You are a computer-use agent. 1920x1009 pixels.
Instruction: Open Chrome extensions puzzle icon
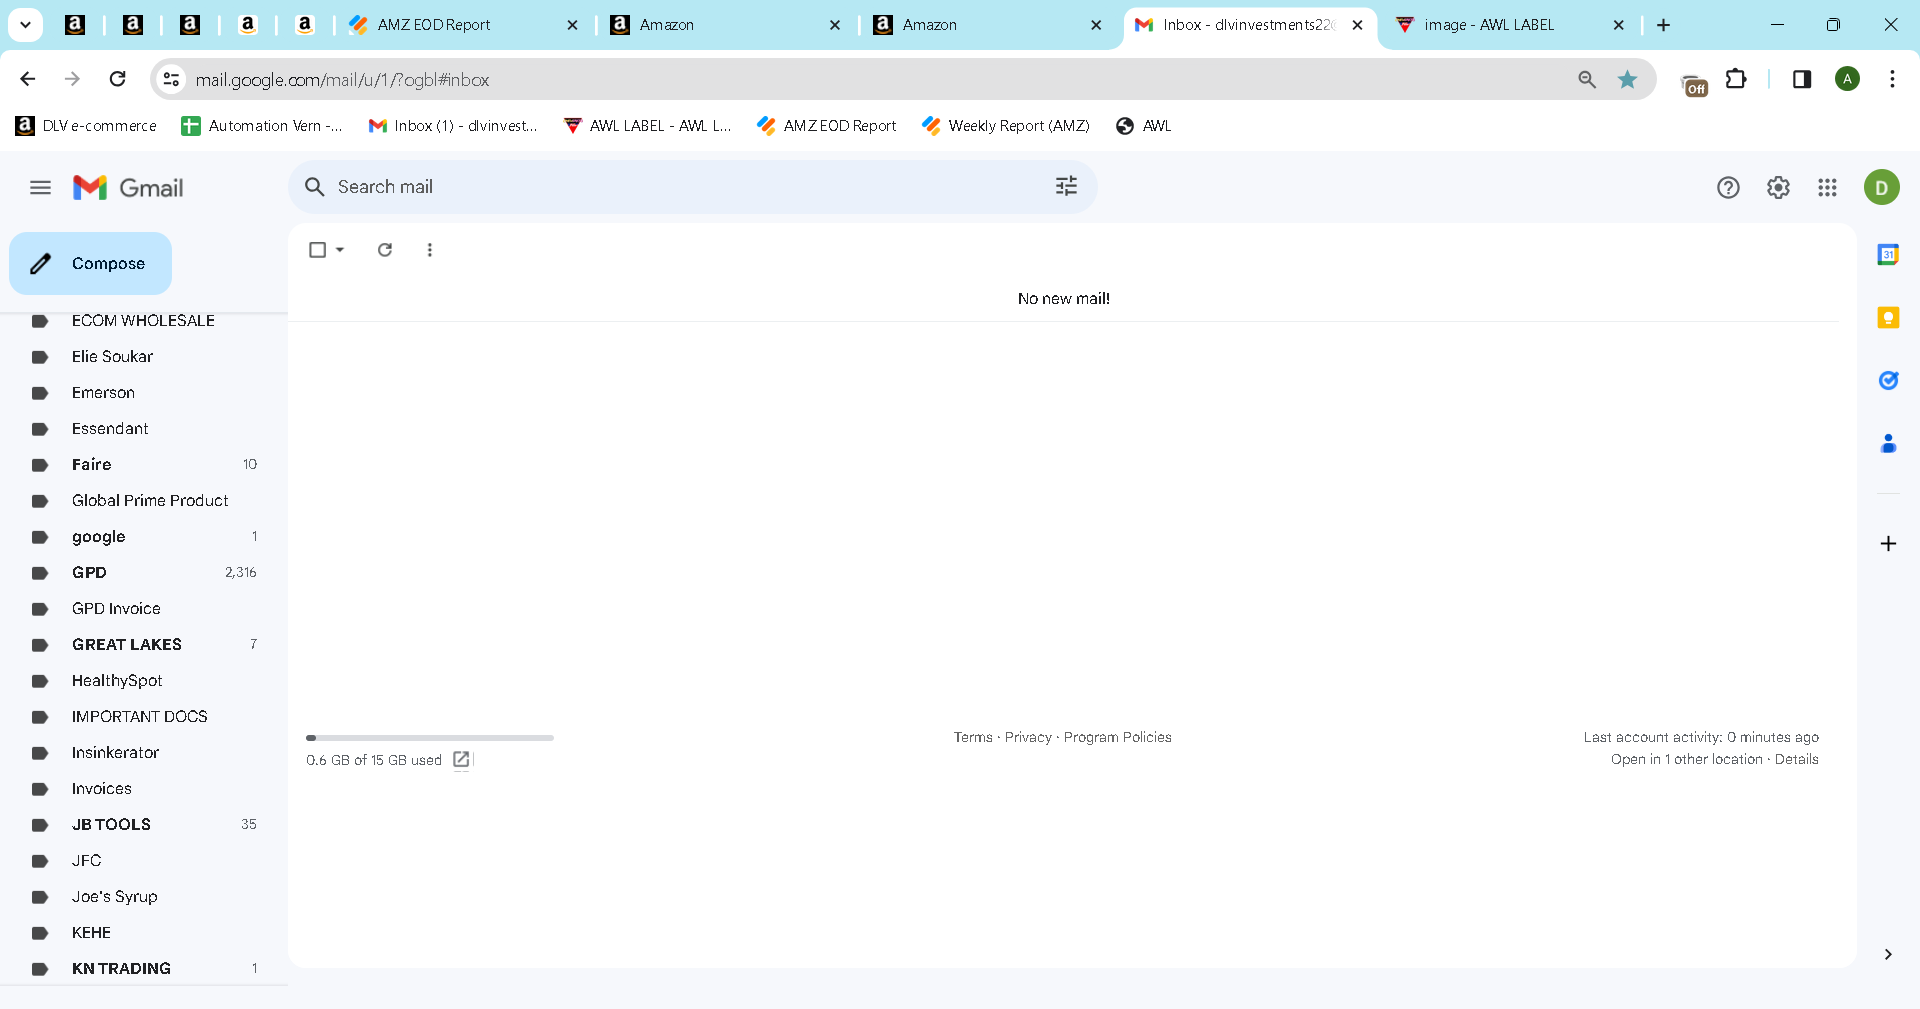(x=1737, y=79)
